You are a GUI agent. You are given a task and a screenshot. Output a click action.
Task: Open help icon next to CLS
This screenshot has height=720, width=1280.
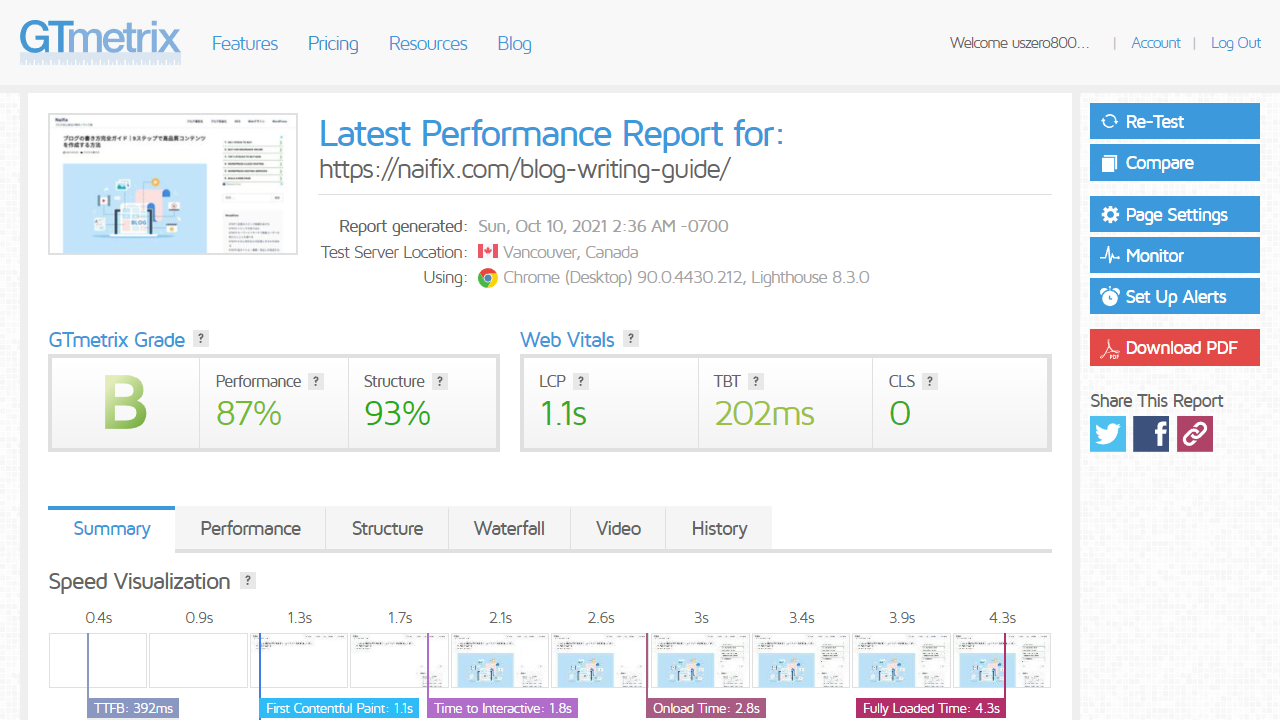930,381
